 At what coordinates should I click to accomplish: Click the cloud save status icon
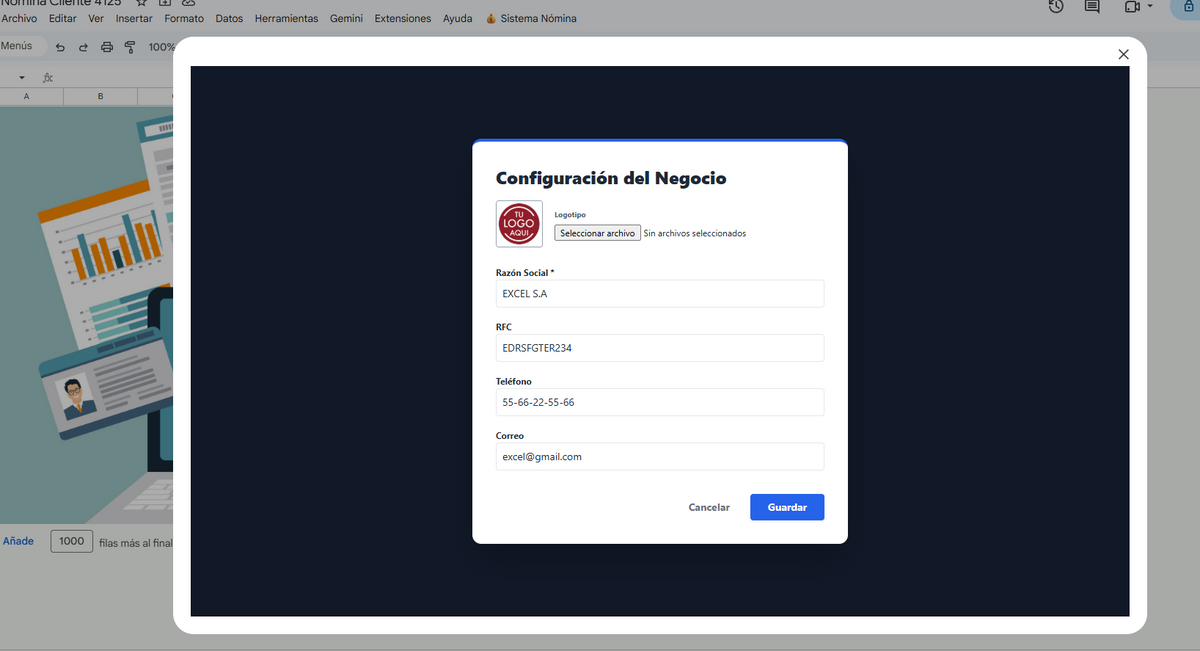tap(188, 3)
